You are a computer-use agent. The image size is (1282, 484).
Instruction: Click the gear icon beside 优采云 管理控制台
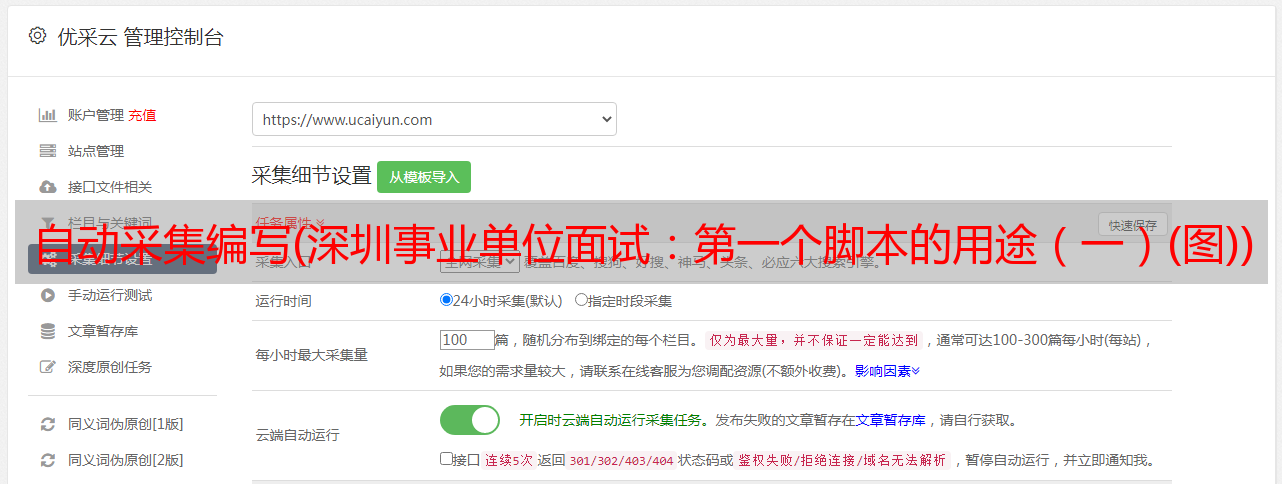tap(37, 36)
